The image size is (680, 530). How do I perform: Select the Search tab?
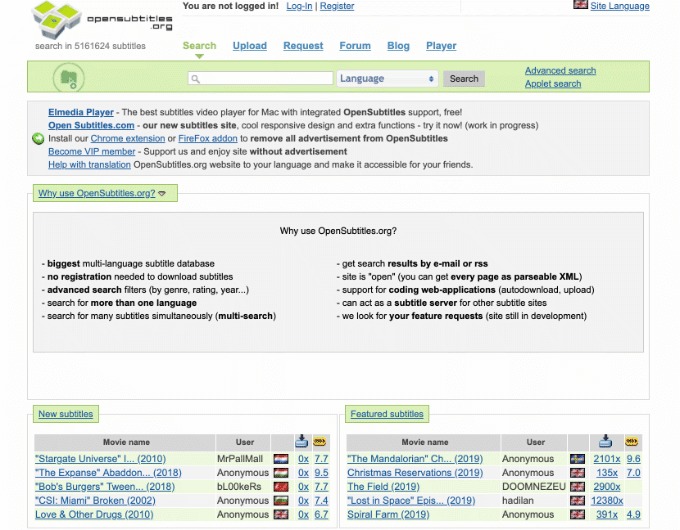point(199,46)
